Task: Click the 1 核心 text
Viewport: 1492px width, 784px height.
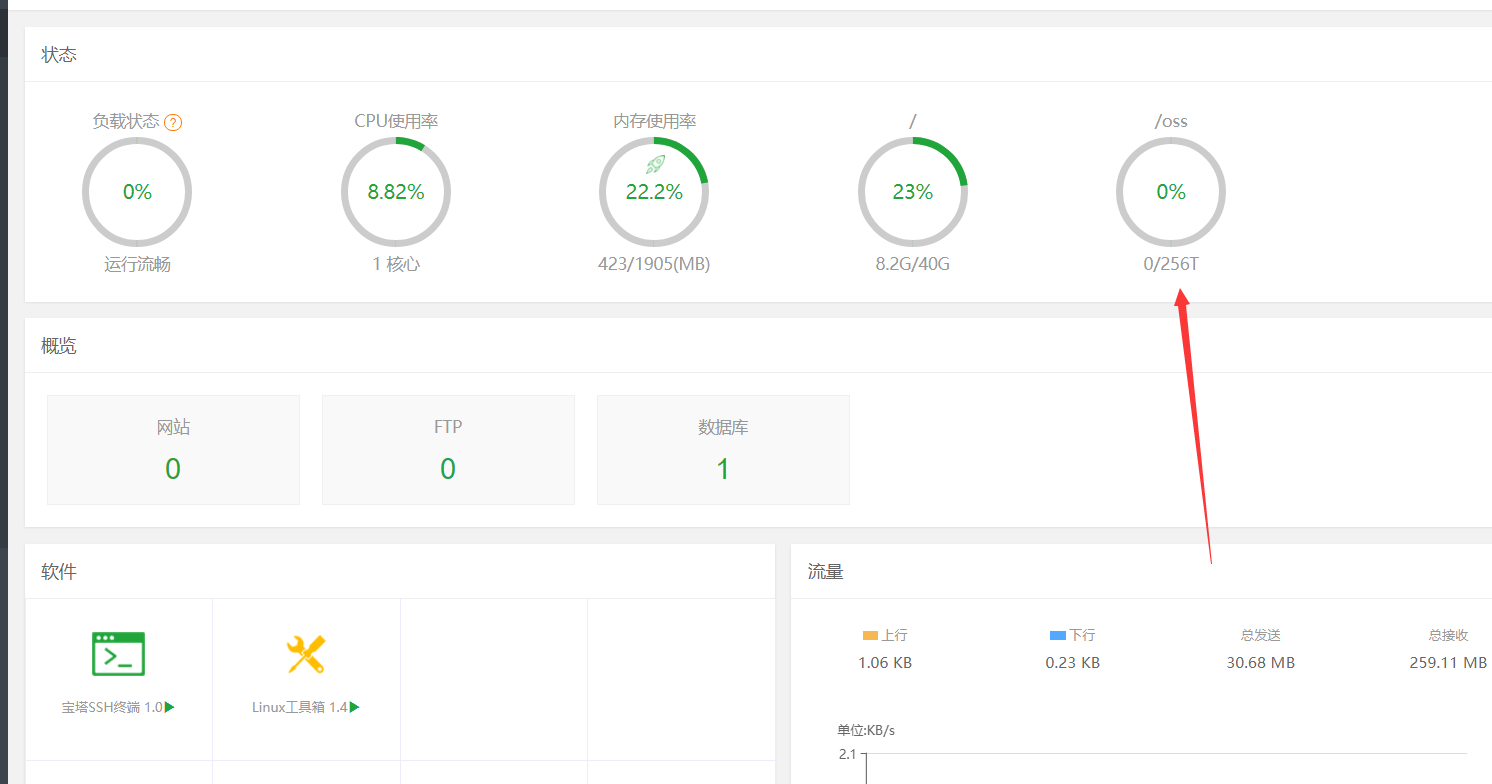Action: tap(396, 265)
